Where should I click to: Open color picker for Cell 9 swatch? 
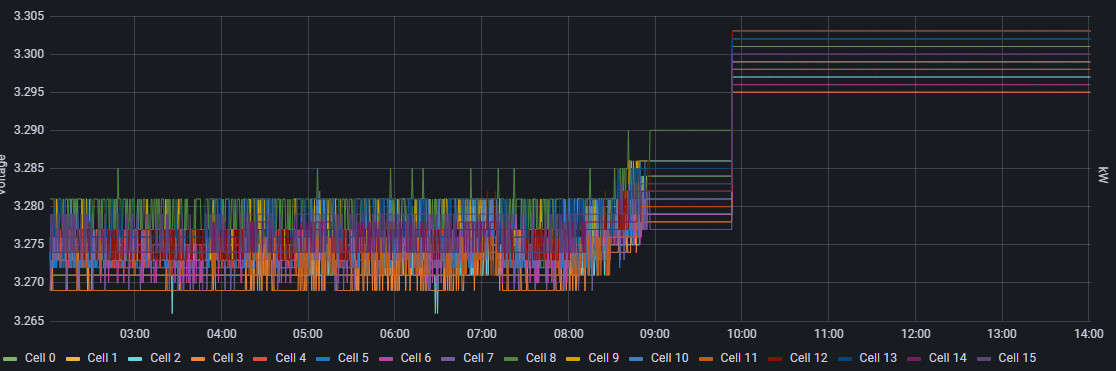[574, 358]
